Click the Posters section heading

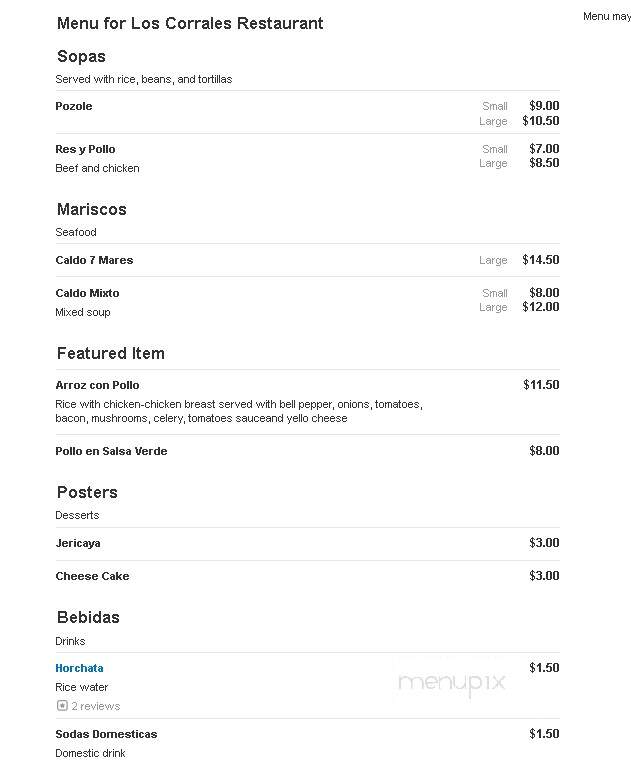tap(87, 492)
